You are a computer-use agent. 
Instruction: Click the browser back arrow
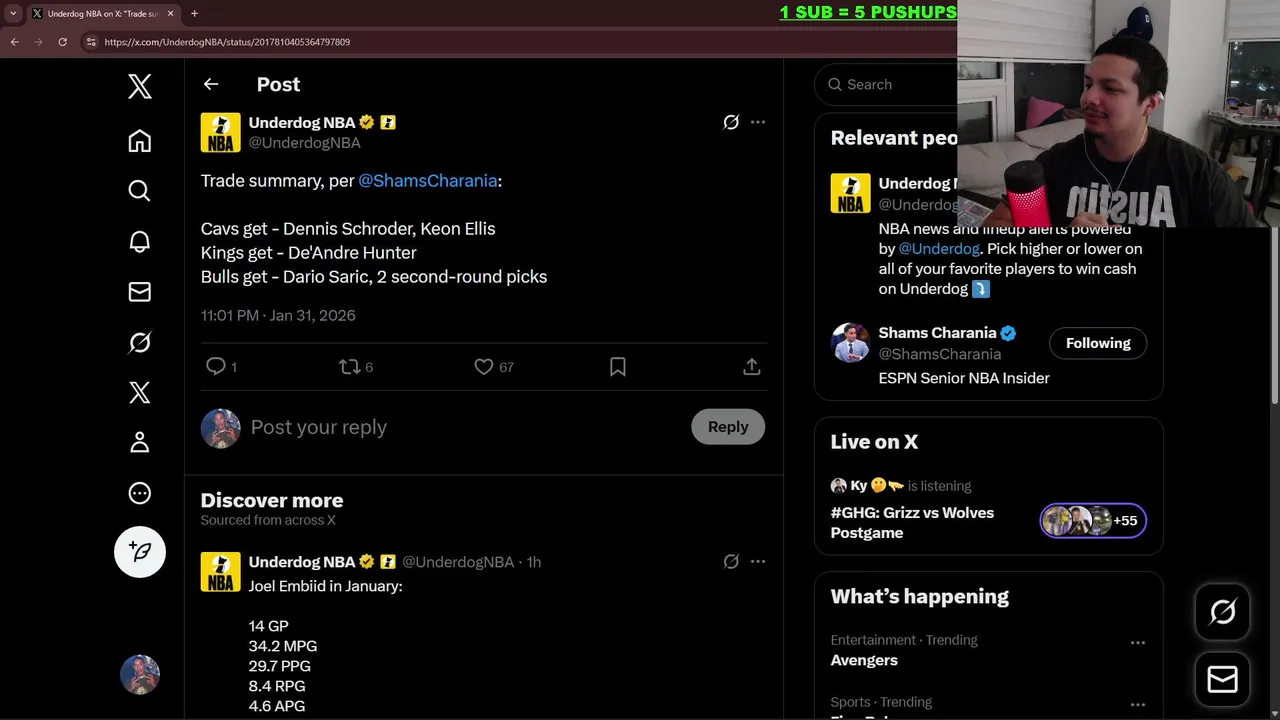pos(14,42)
